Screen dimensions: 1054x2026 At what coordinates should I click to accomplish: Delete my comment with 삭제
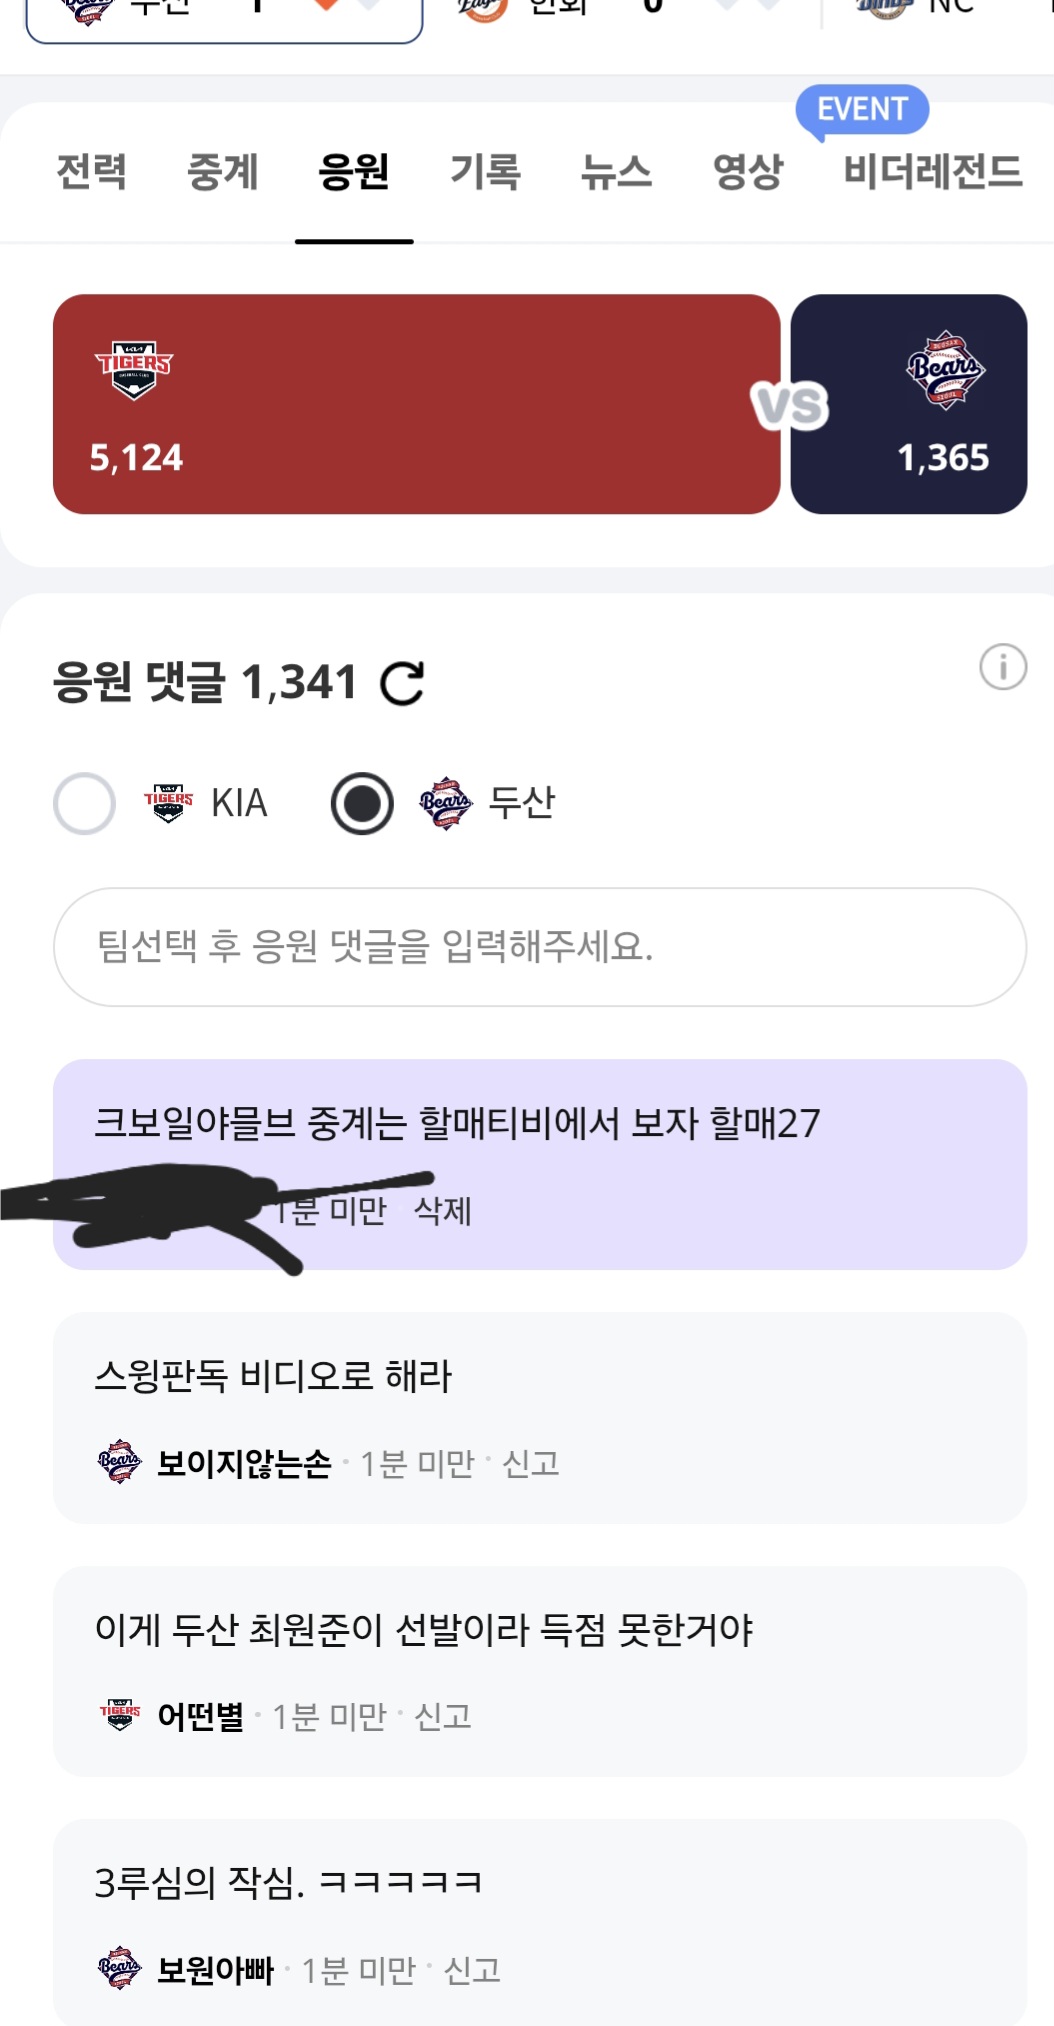pos(443,1211)
